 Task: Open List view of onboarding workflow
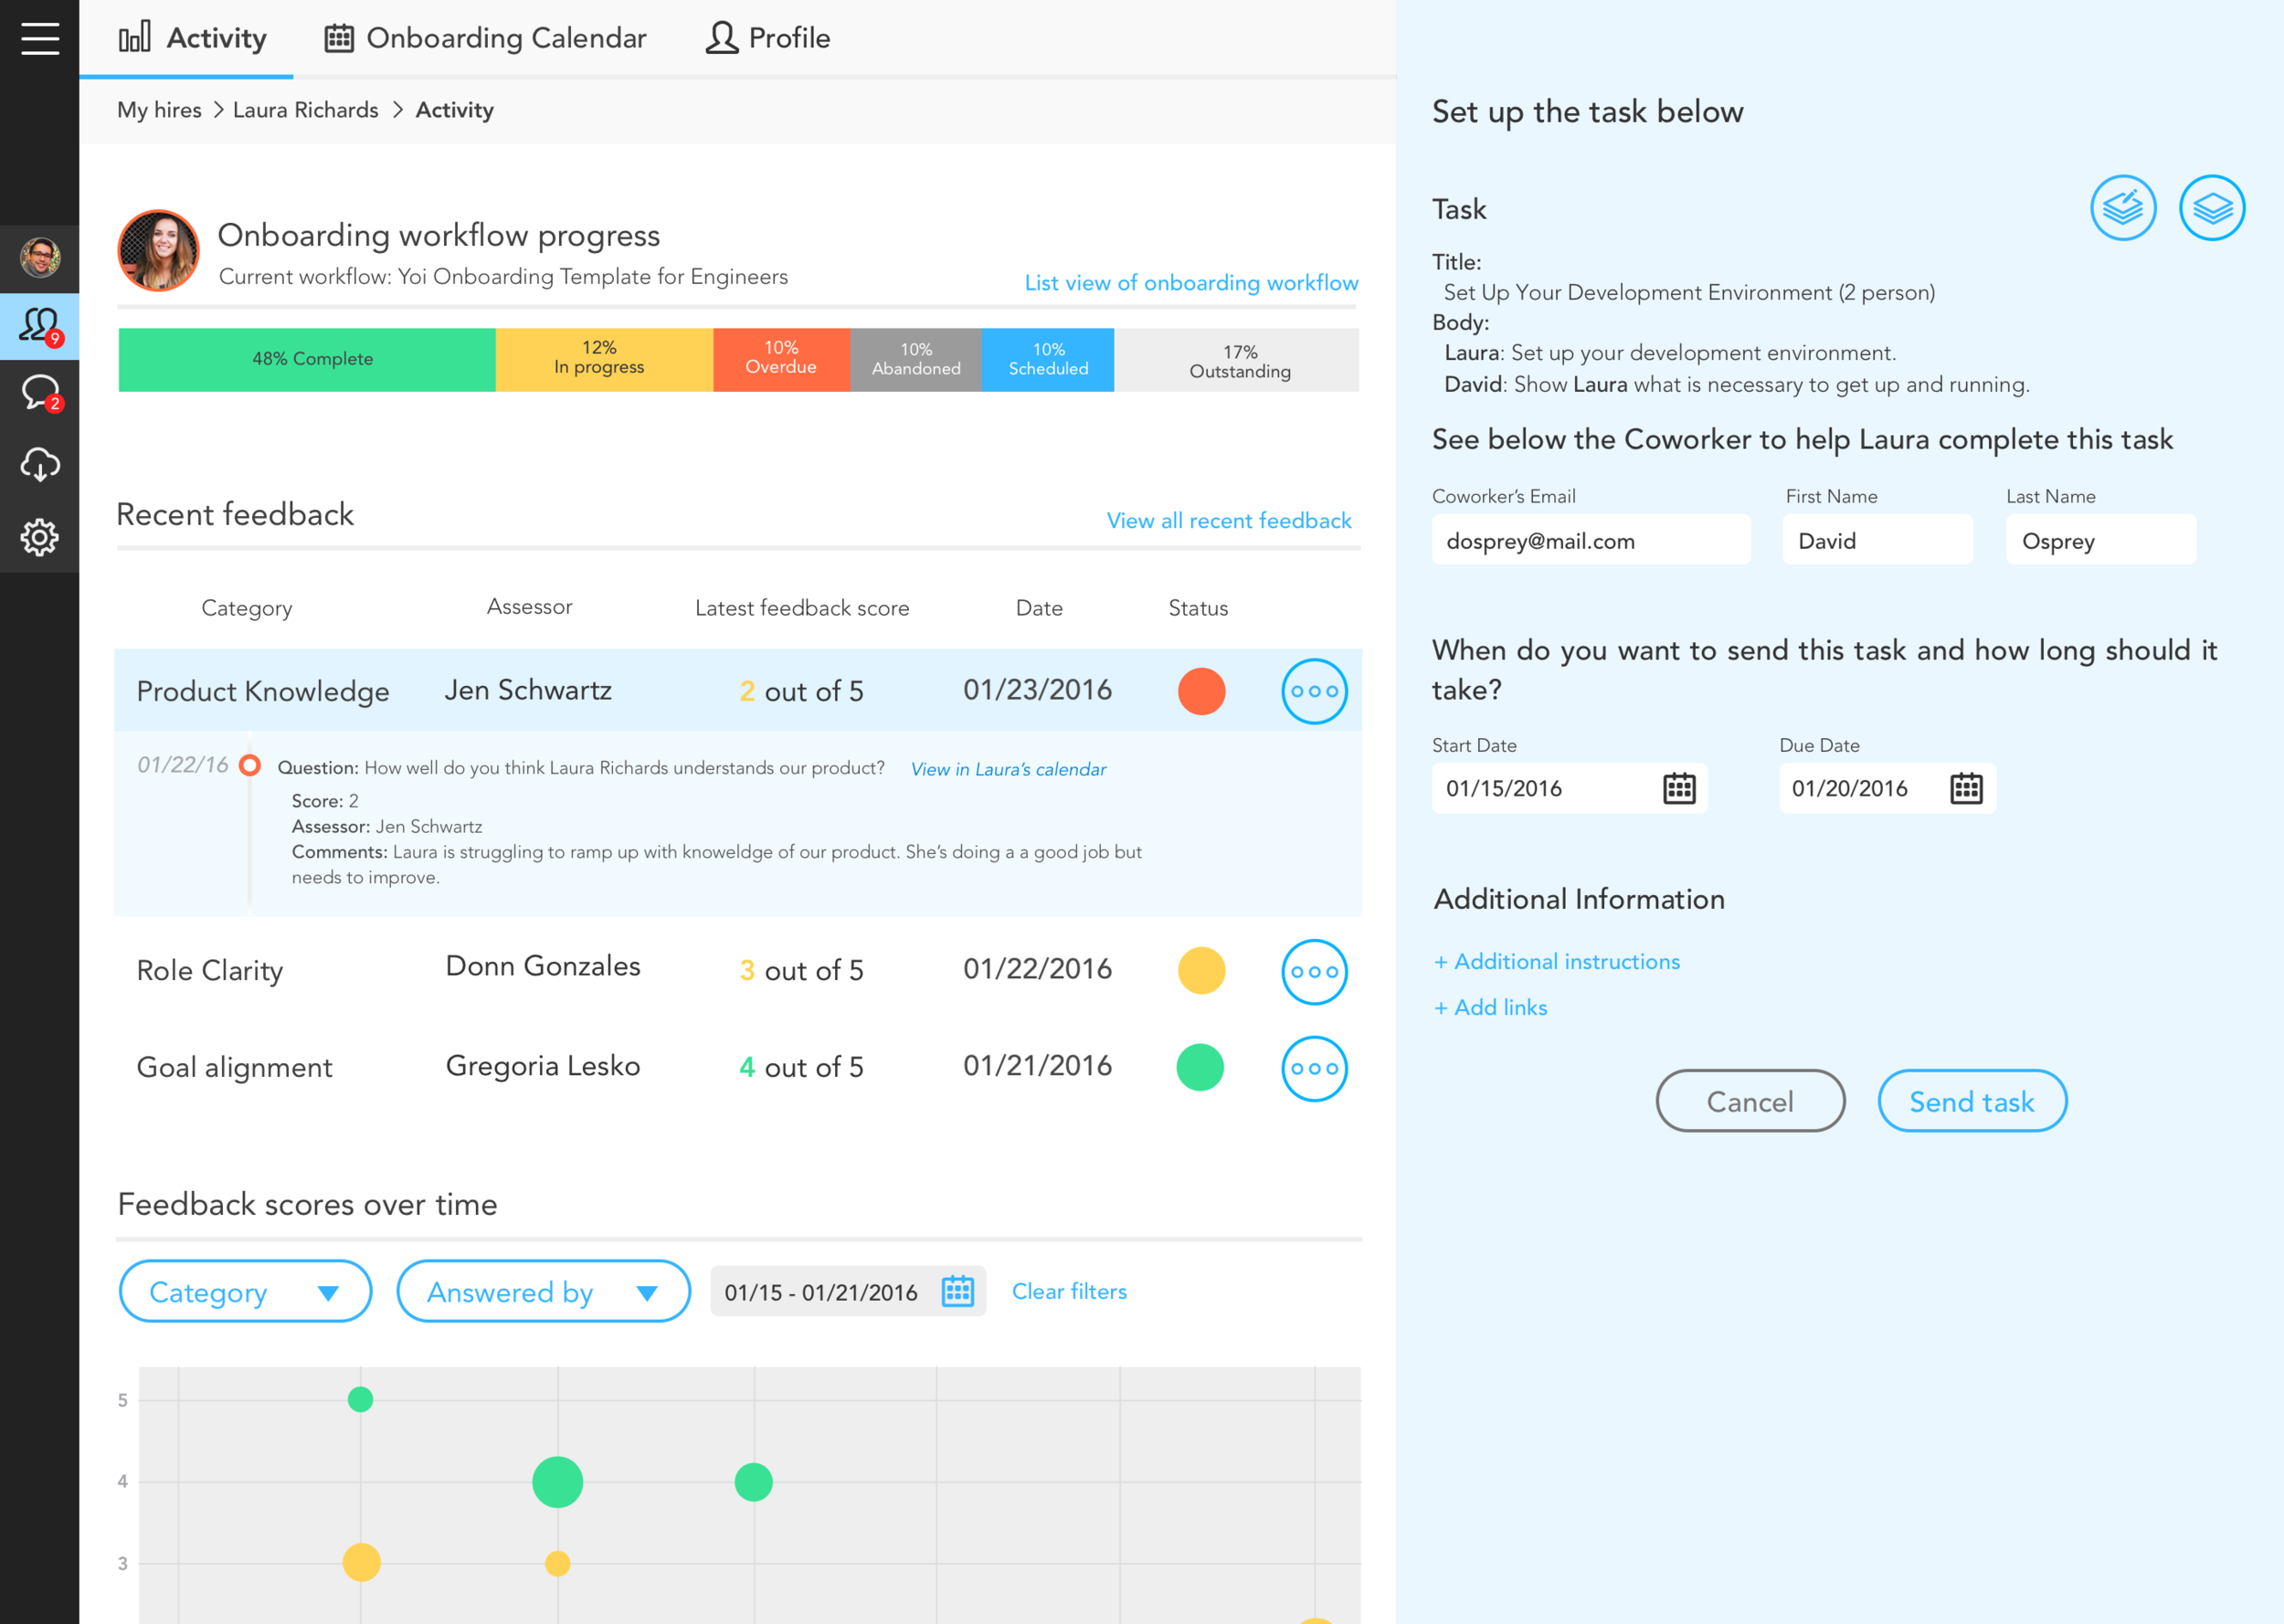[1190, 283]
